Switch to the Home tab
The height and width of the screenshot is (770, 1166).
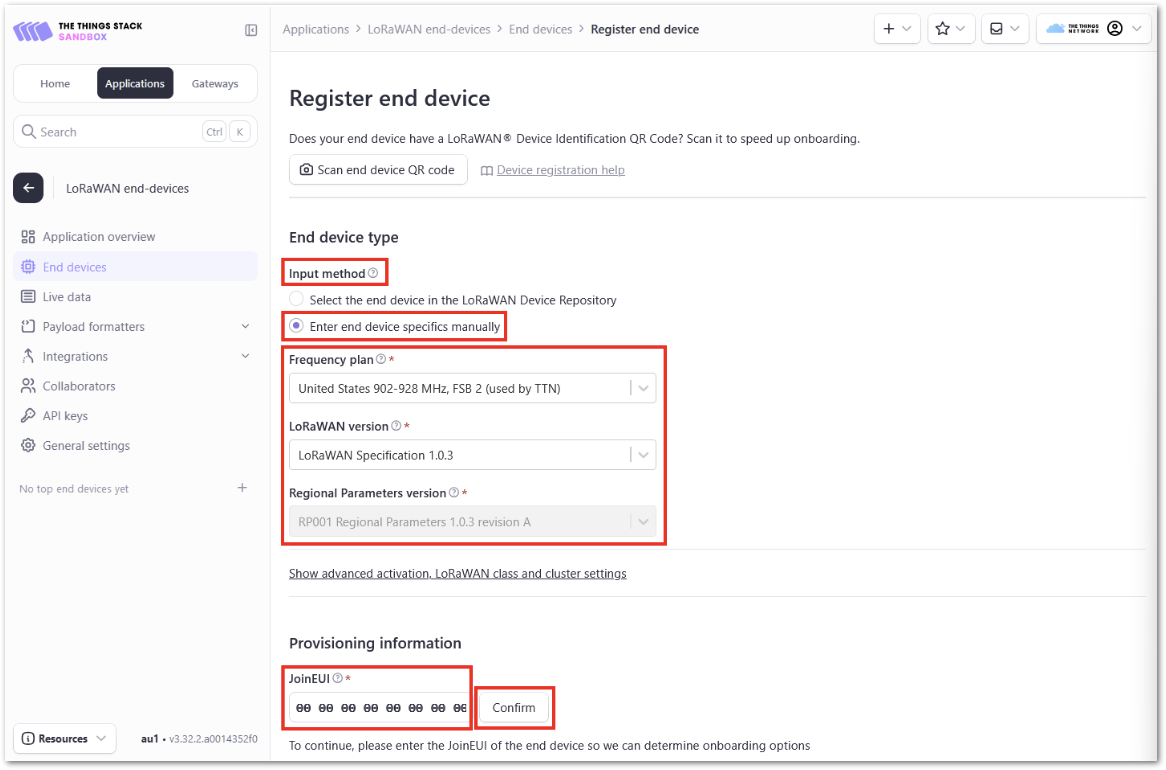55,83
